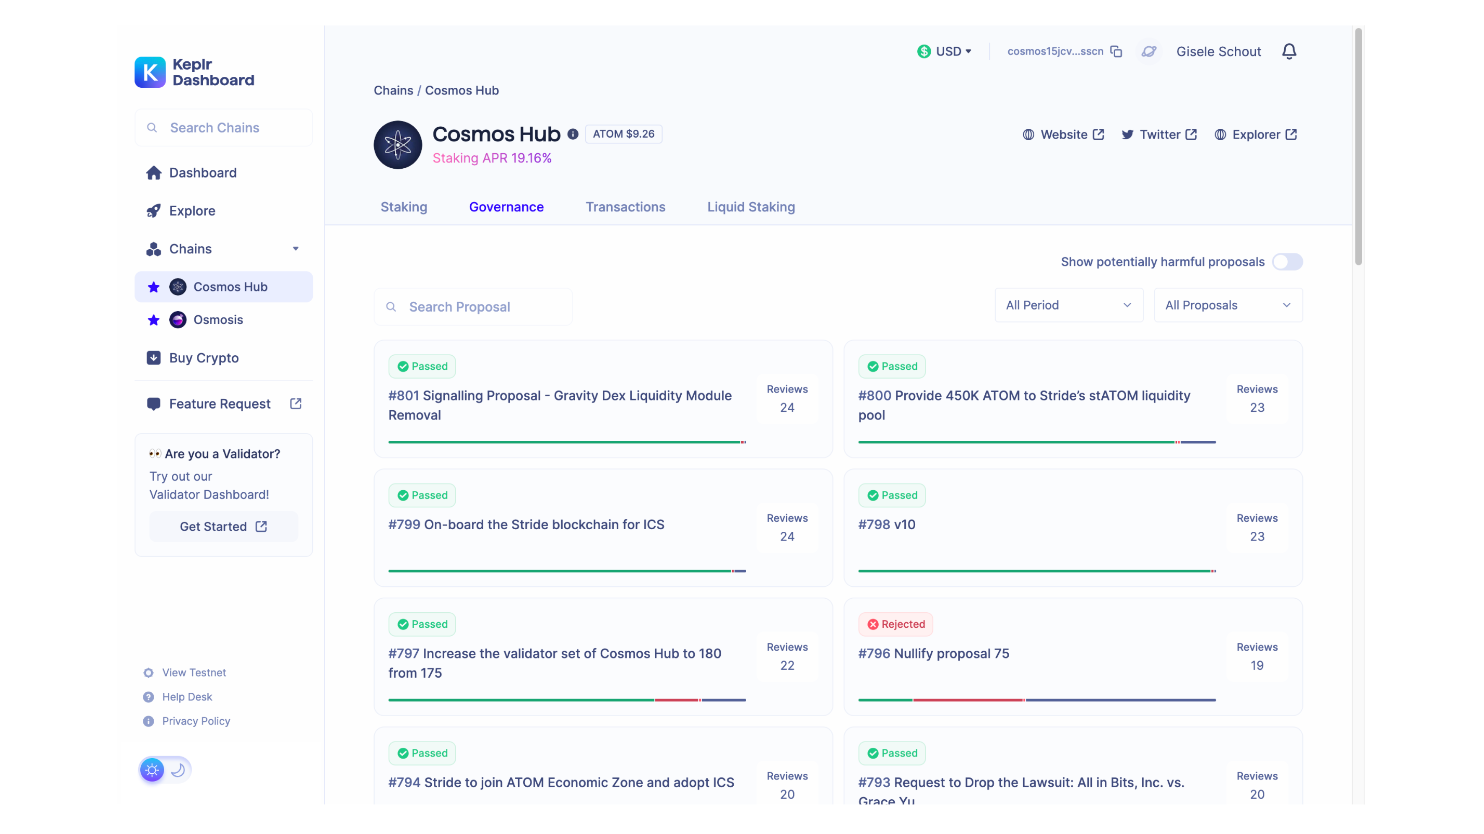Screen dimensions: 1484x834
Task: Click the large Cosmos Hub atom logo
Action: click(398, 145)
